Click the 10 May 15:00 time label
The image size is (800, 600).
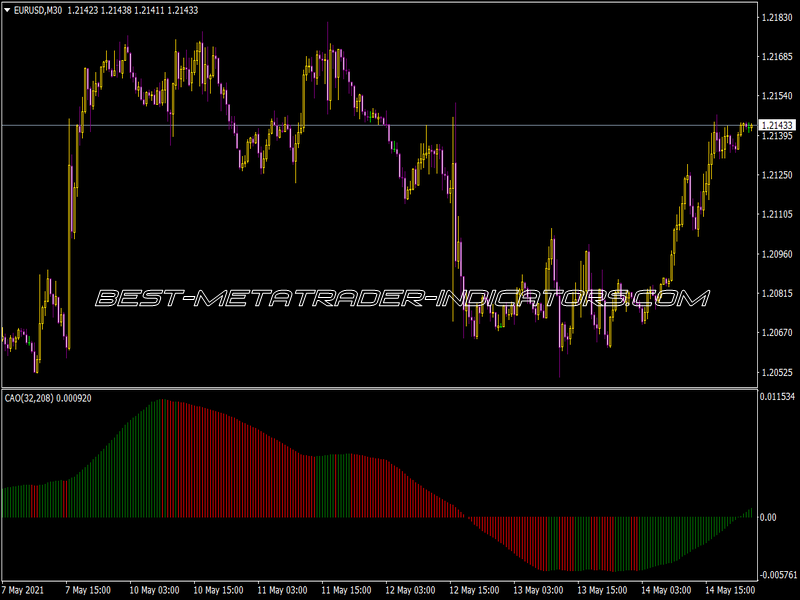click(x=218, y=590)
